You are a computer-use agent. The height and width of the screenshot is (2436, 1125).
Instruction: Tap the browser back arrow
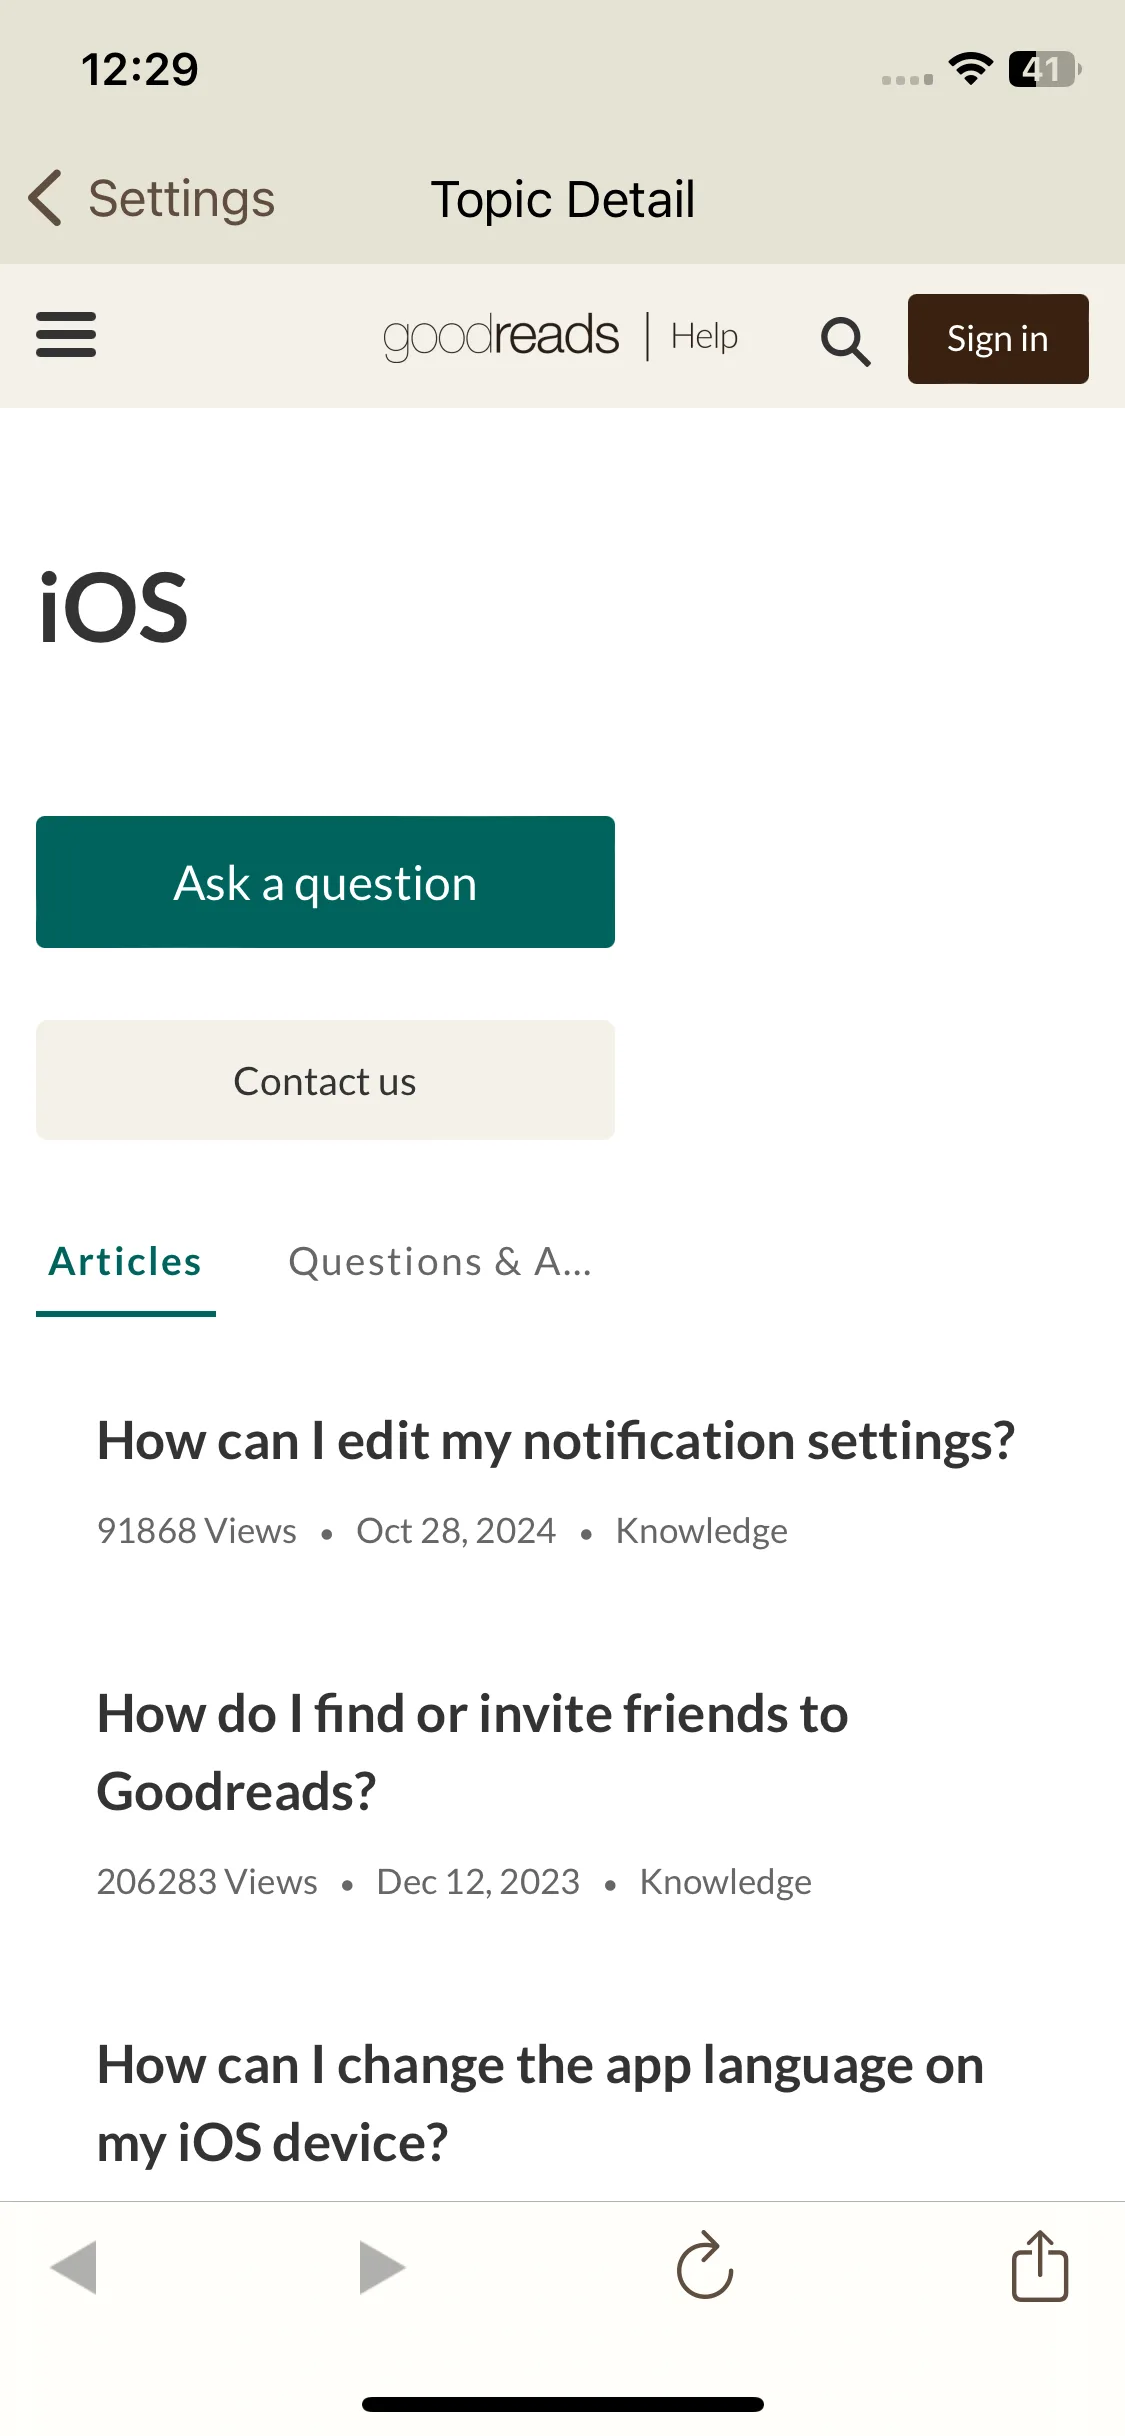[74, 2266]
